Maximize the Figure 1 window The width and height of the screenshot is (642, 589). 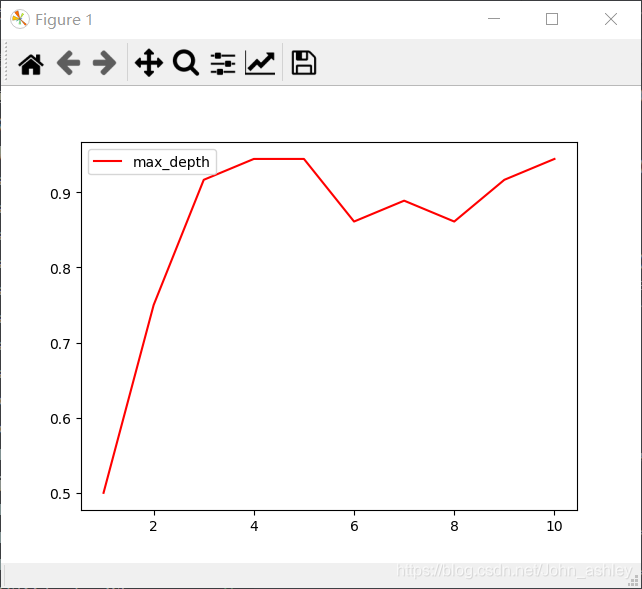552,19
